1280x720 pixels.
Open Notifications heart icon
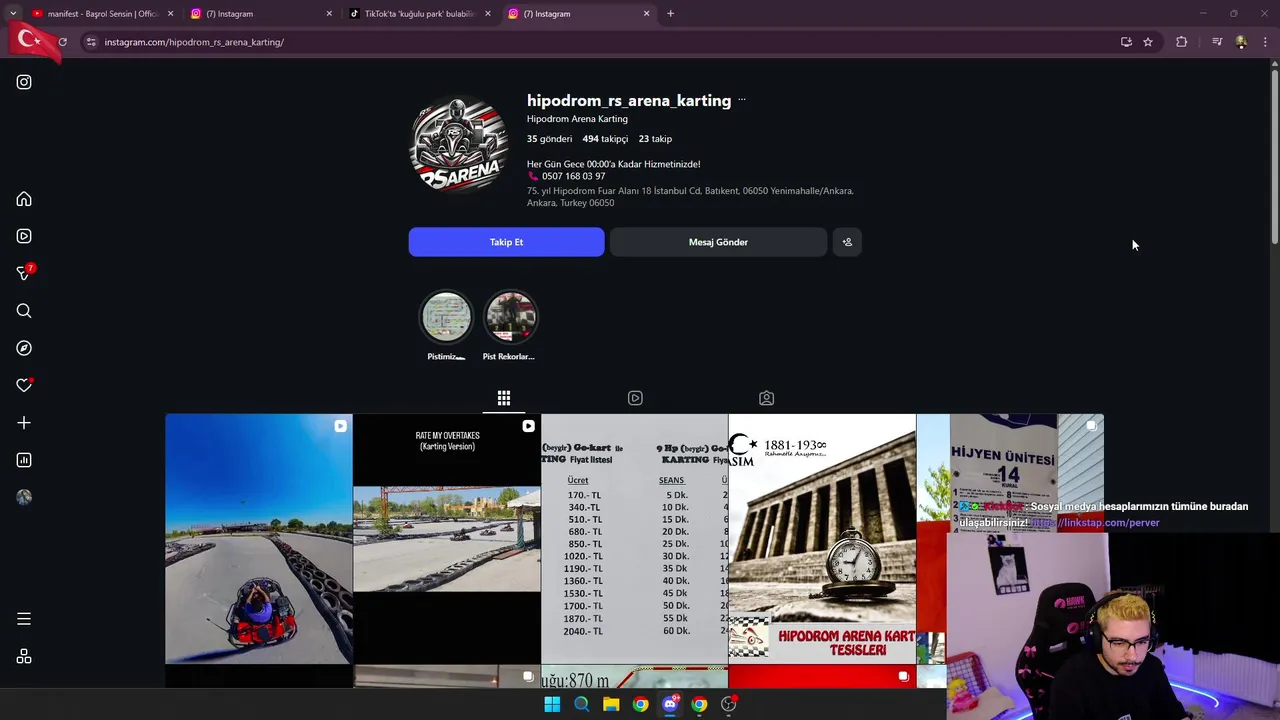(x=24, y=385)
